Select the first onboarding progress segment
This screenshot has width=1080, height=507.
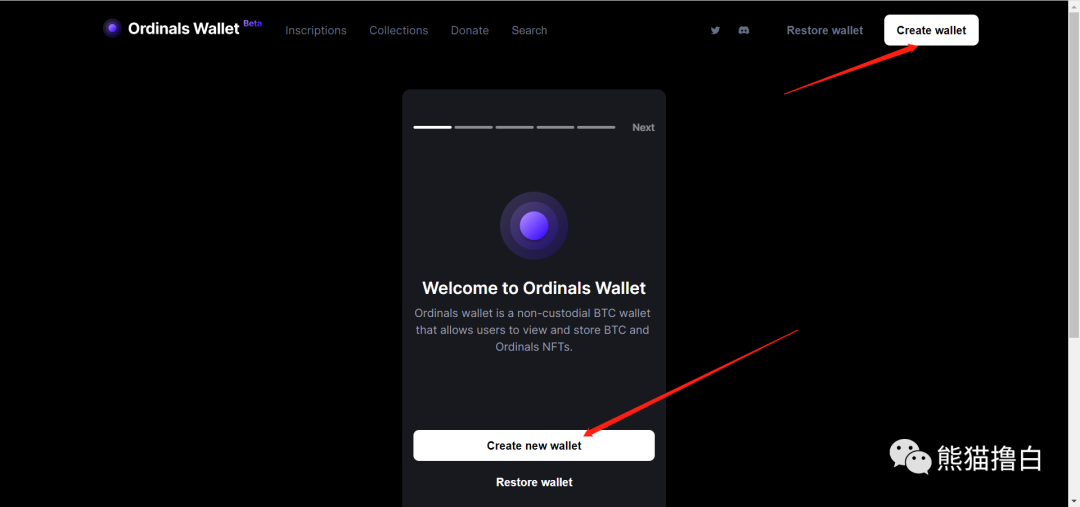(432, 127)
